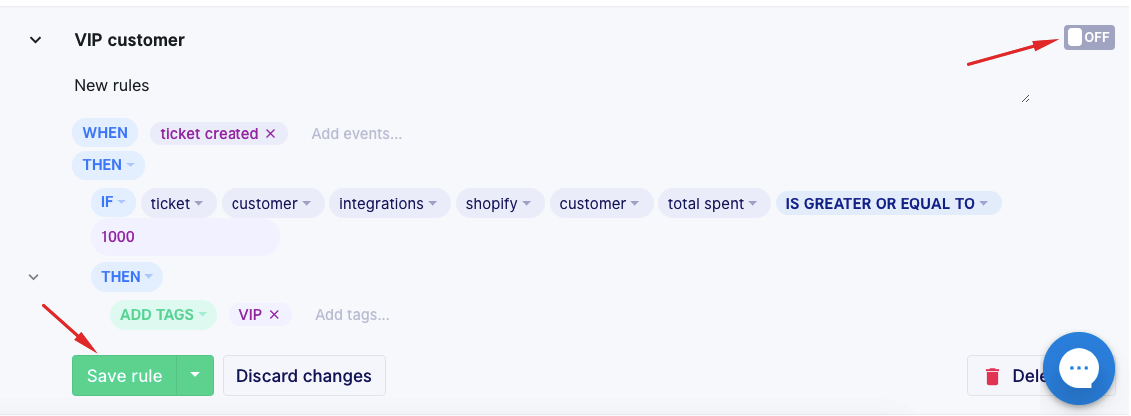The height and width of the screenshot is (416, 1131).
Task: Open the Save rule arrow dropdown
Action: [x=195, y=376]
